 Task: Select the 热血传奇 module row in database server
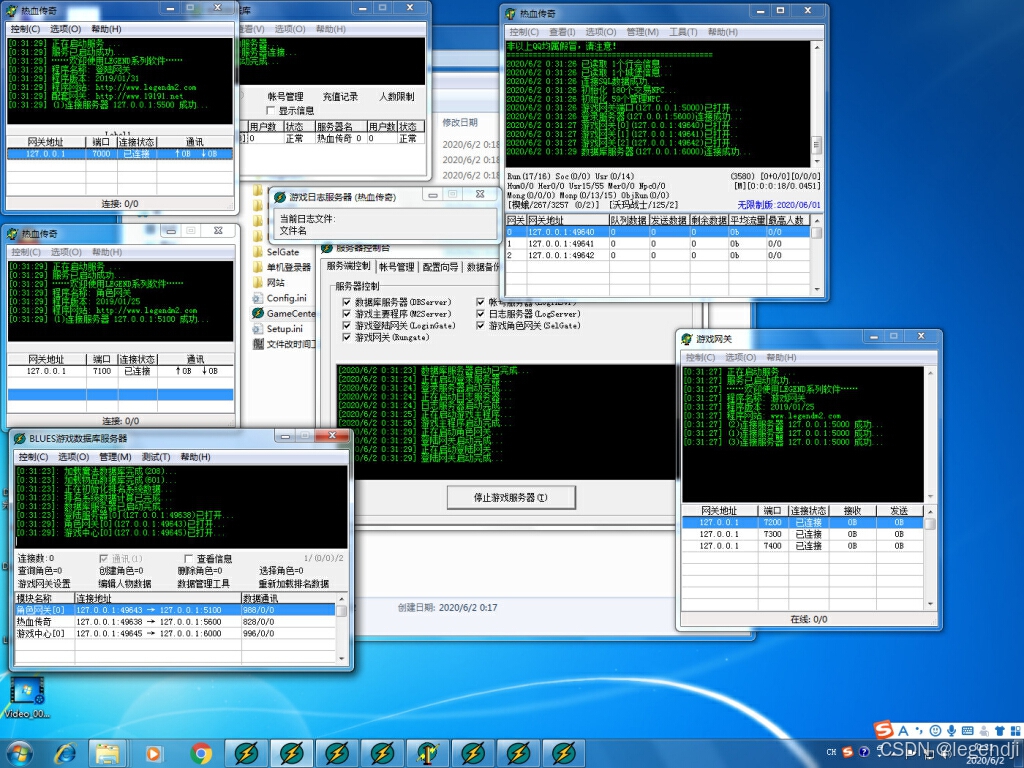[175, 621]
